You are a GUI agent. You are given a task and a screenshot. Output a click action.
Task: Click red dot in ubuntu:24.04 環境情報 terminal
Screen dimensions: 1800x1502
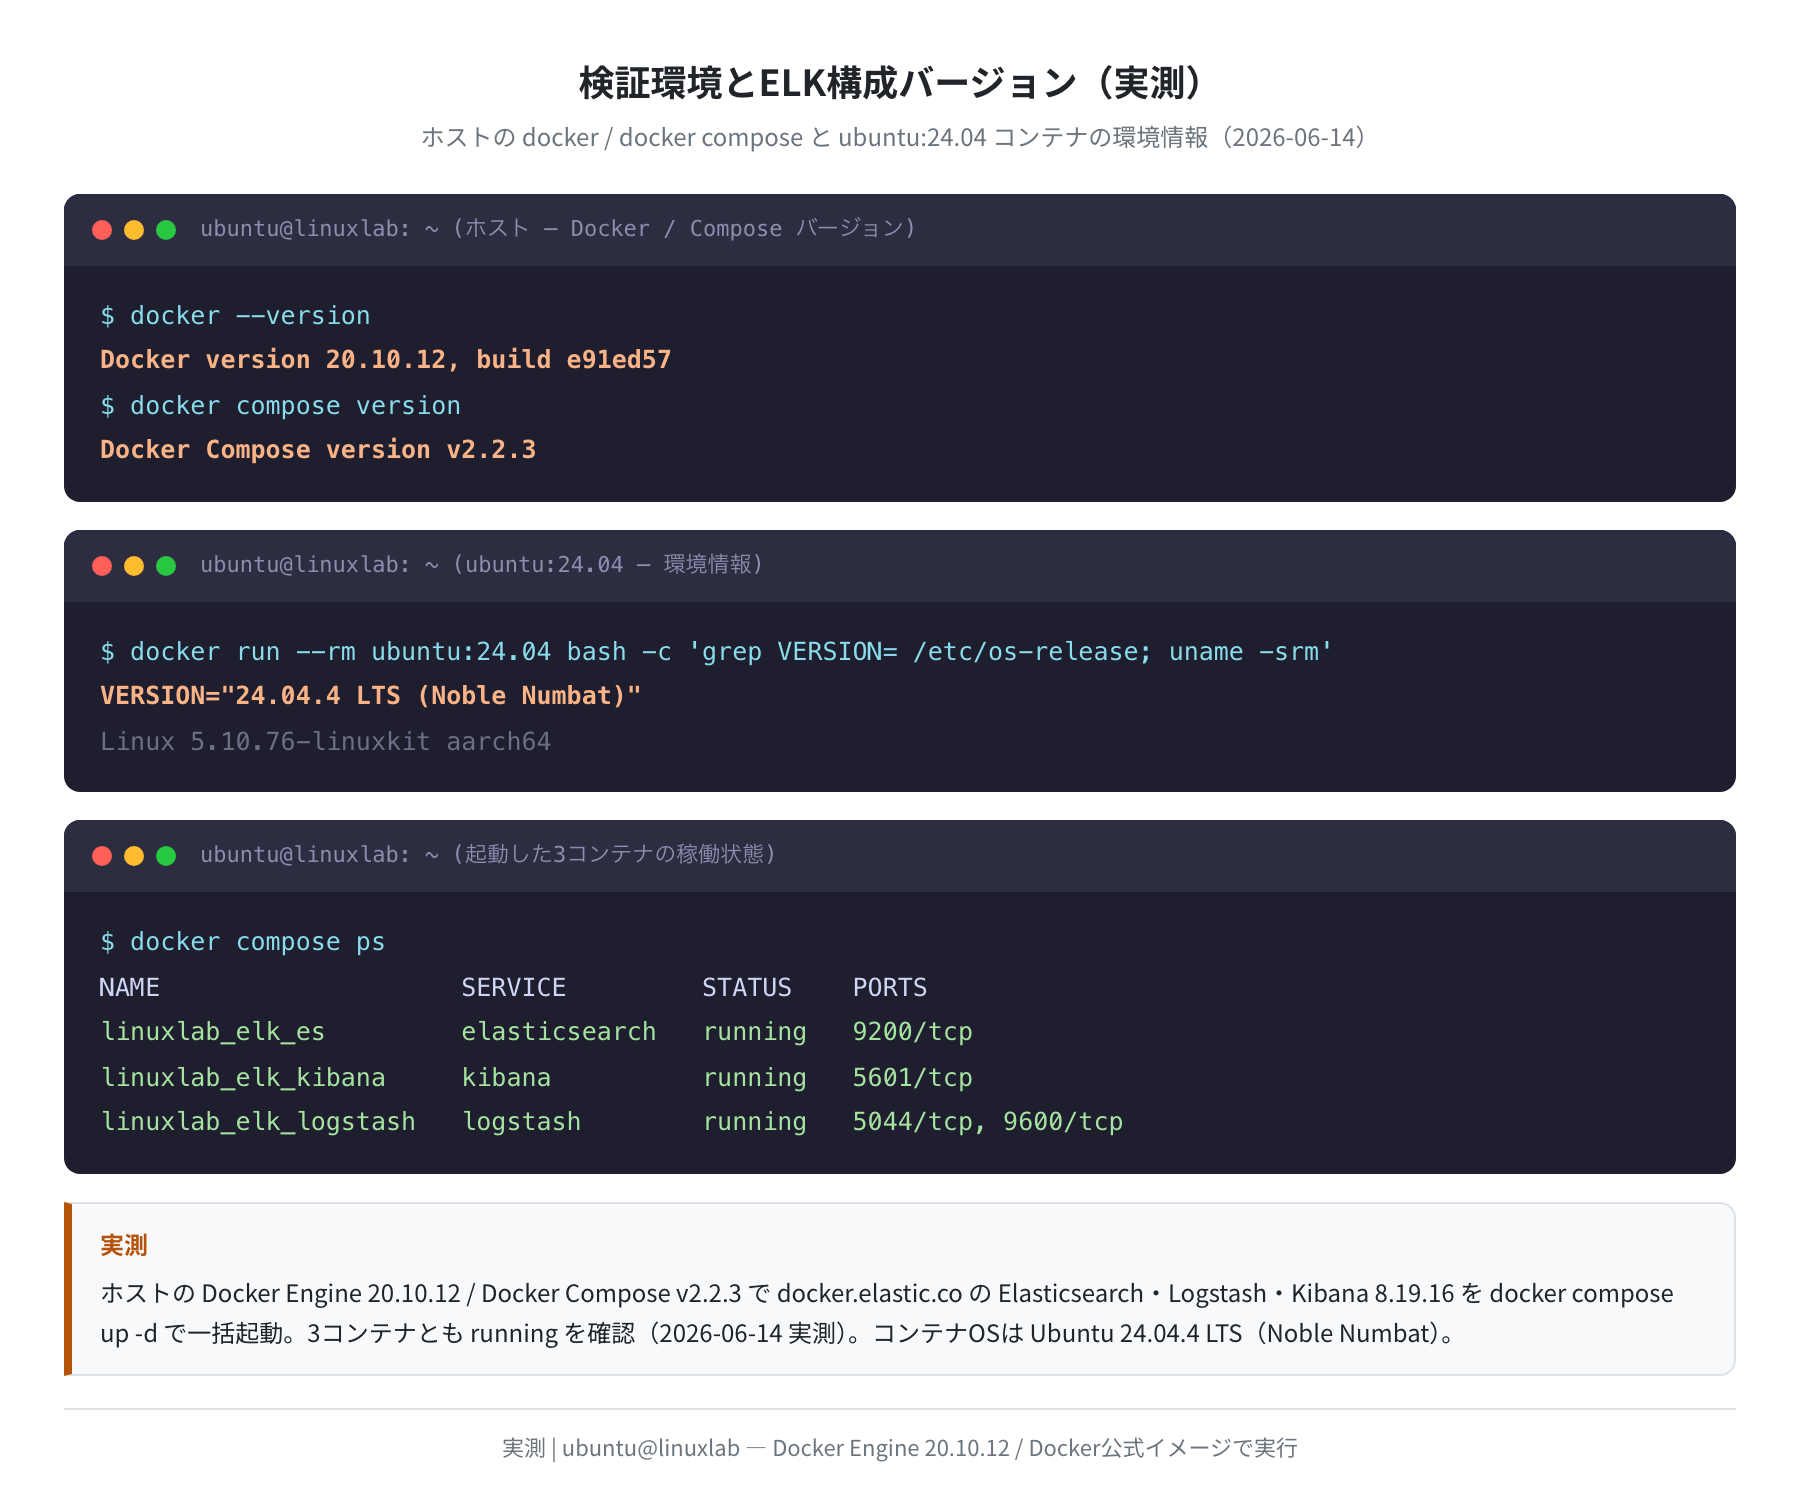(102, 566)
